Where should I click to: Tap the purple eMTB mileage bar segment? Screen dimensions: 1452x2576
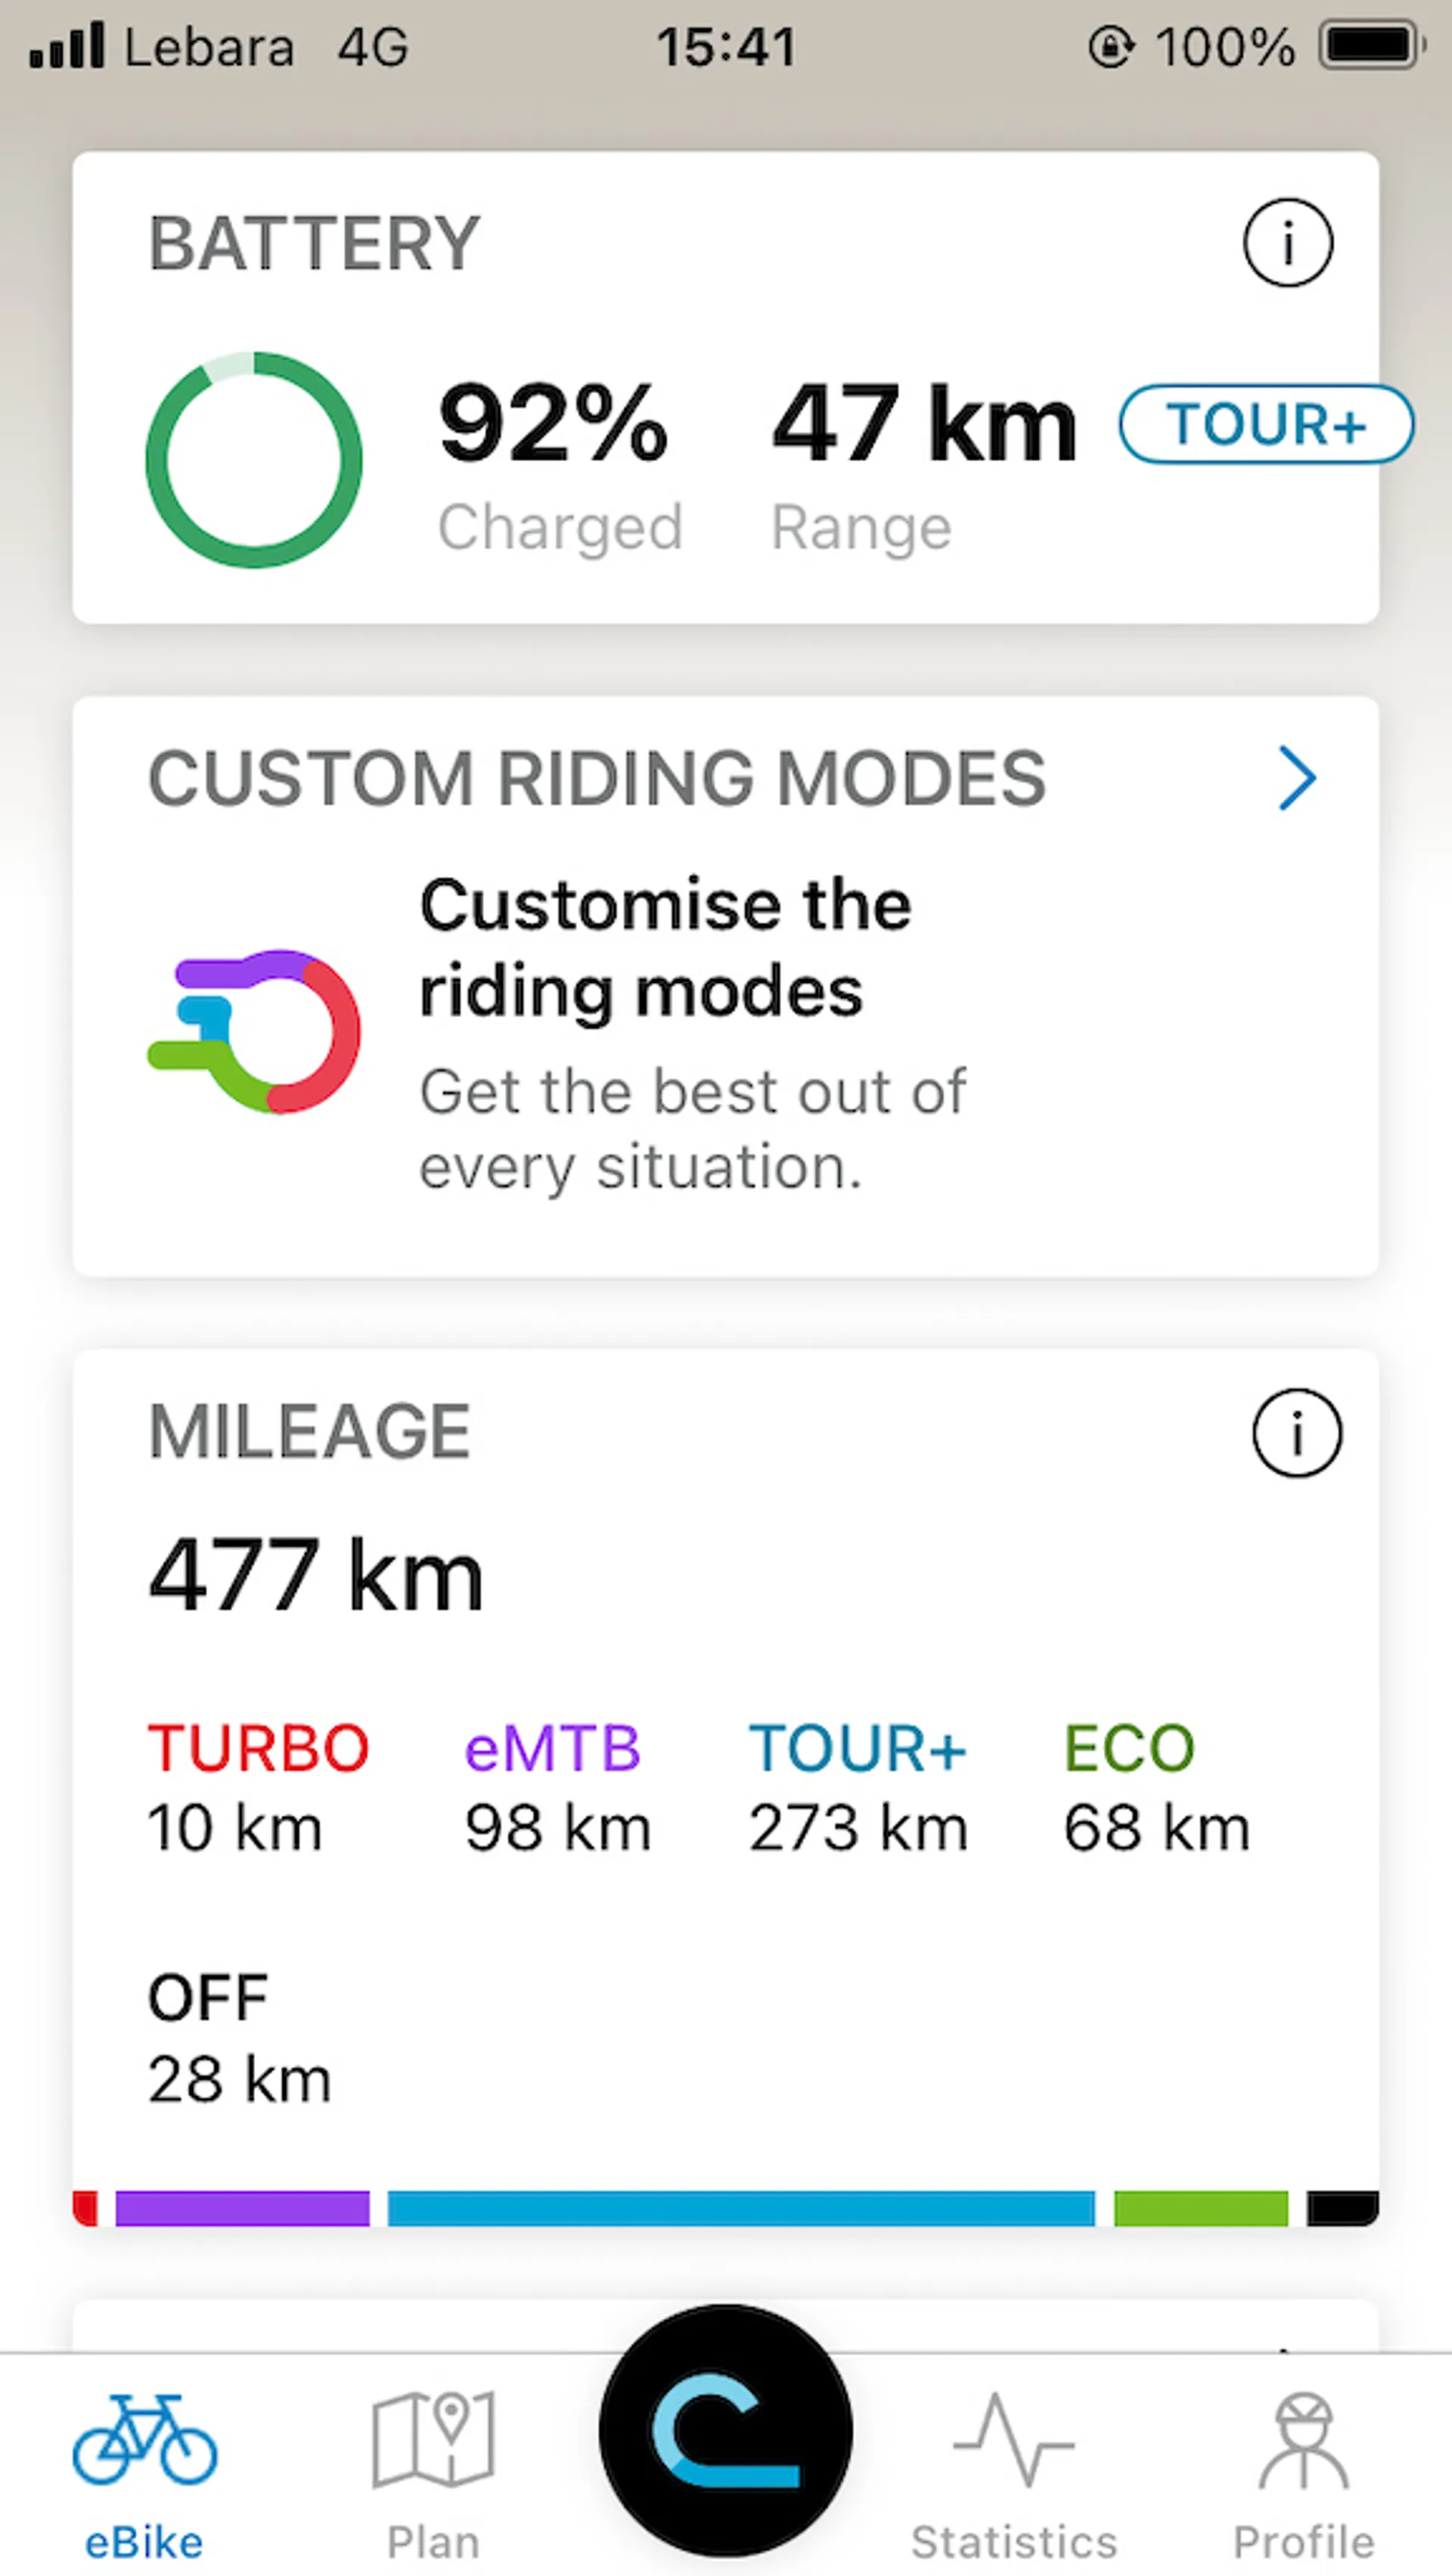[x=243, y=2208]
